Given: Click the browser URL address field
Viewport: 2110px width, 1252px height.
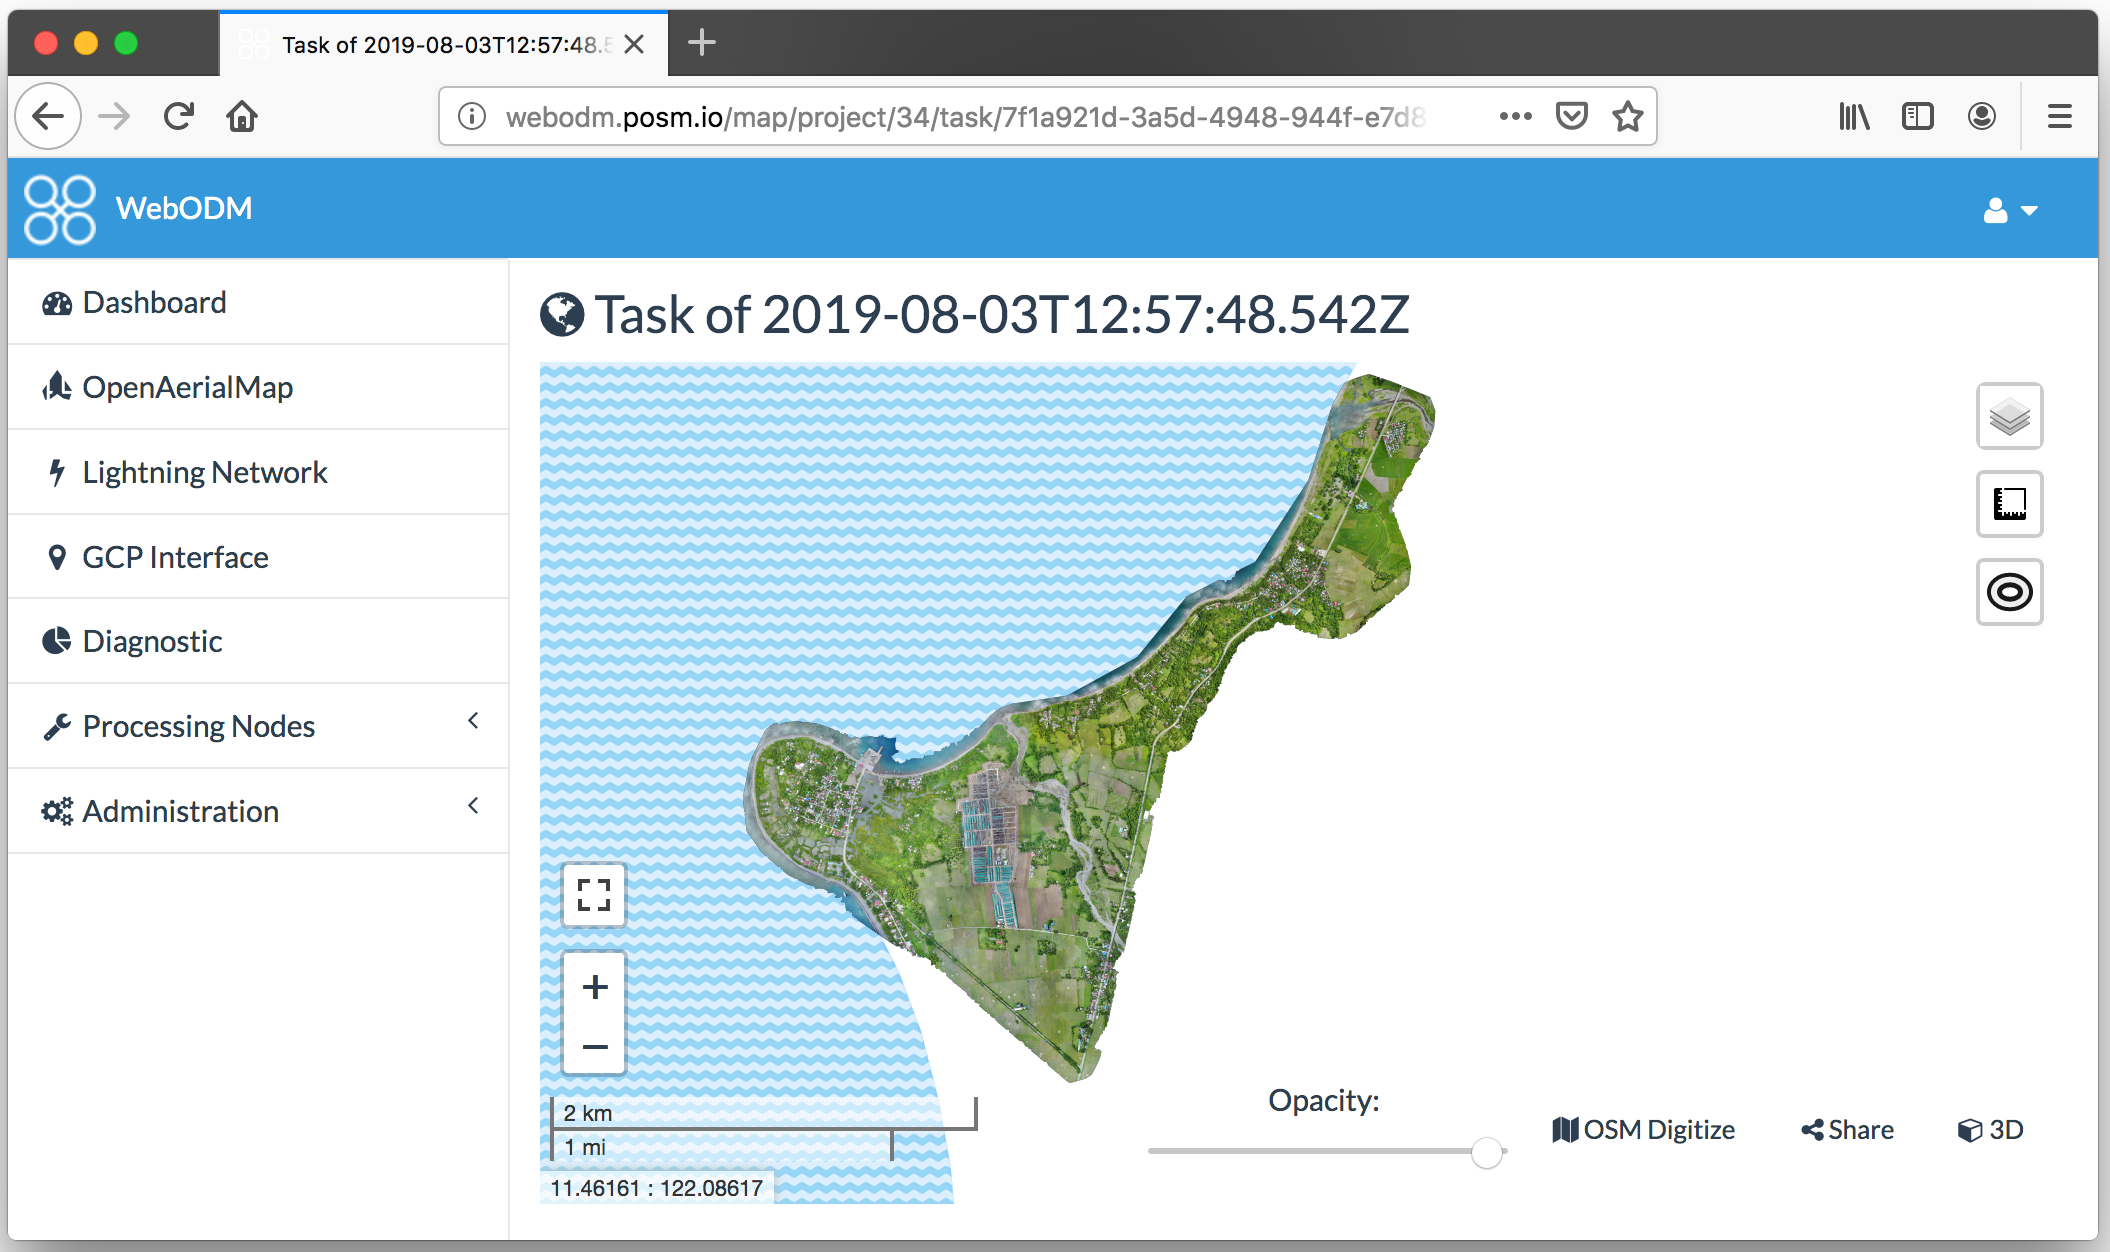Looking at the screenshot, I should click(x=965, y=117).
